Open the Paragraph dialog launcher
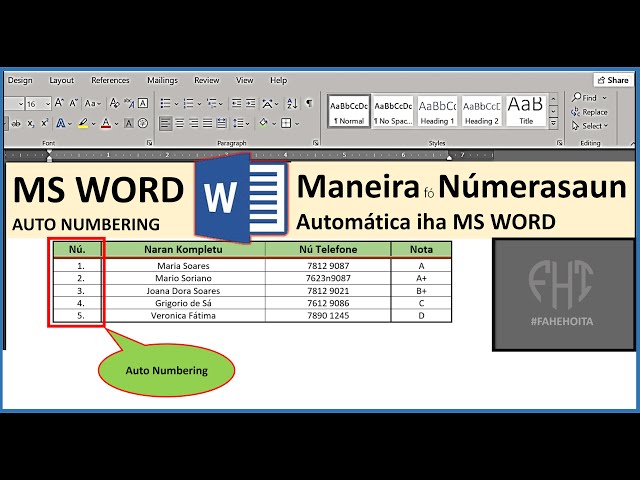 [316, 143]
